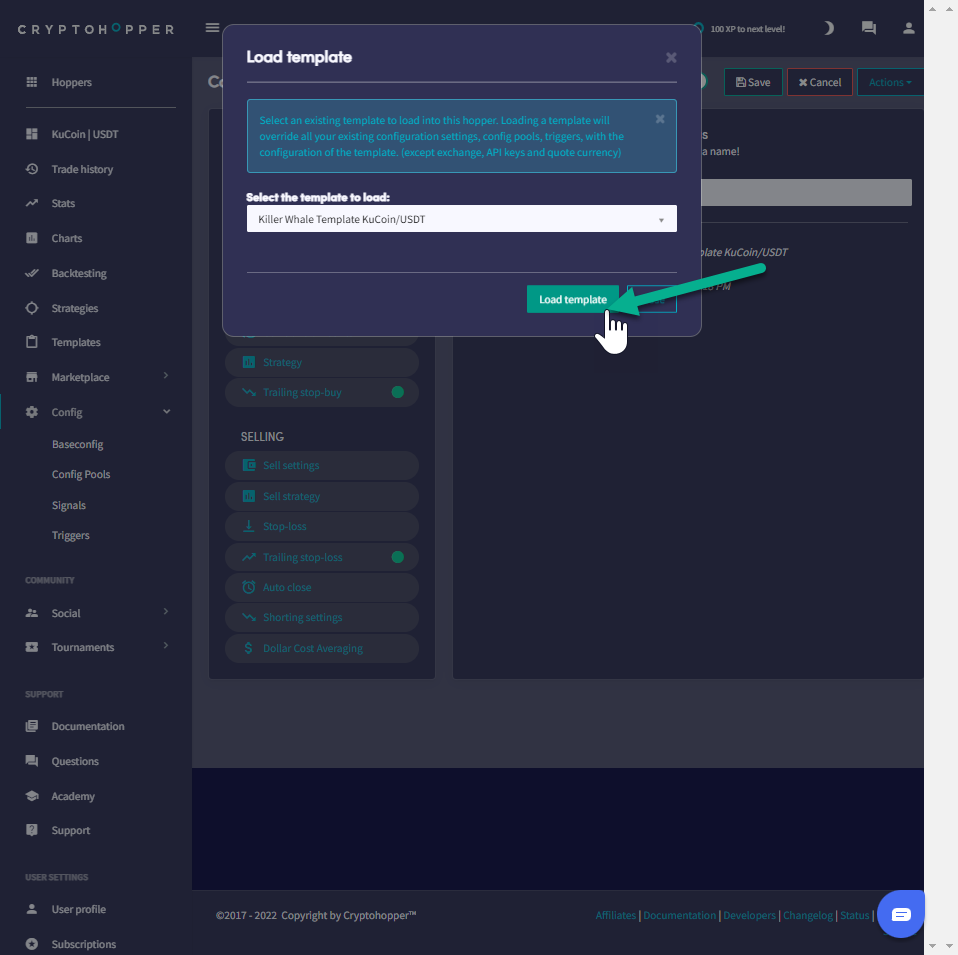Click the page scrollbar down arrow
Viewport: 958px width, 955px height.
[932, 945]
